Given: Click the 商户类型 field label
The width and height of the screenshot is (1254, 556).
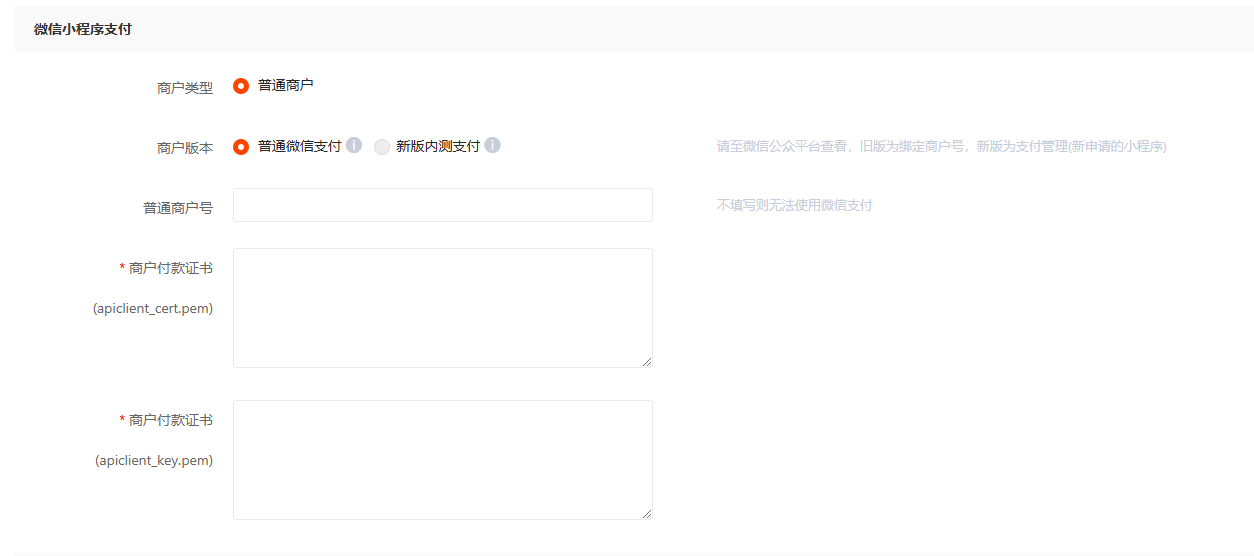Looking at the screenshot, I should [x=185, y=88].
